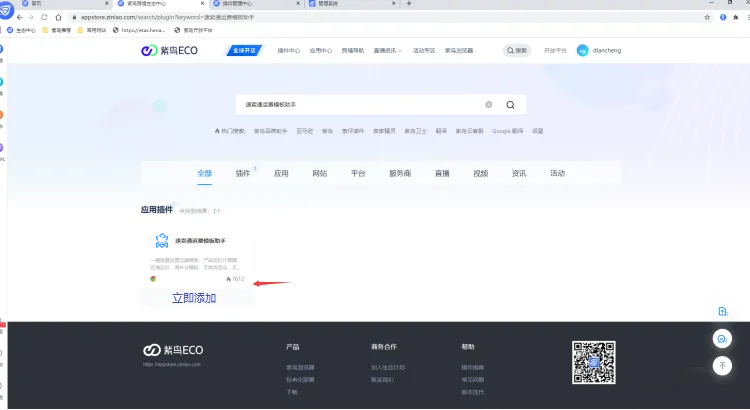The width and height of the screenshot is (750, 410).
Task: Click hot search term Google 翻译
Action: [x=507, y=131]
